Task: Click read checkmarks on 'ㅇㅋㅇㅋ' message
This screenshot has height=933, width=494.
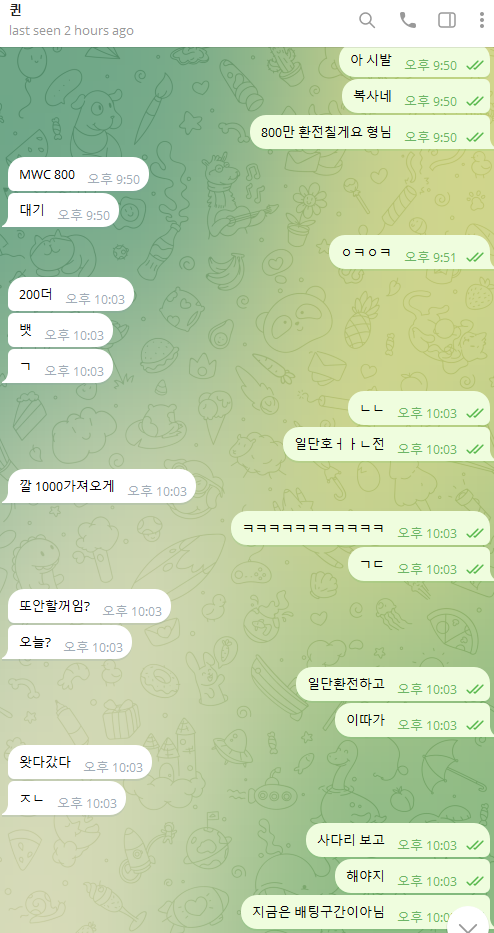Action: pyautogui.click(x=474, y=257)
